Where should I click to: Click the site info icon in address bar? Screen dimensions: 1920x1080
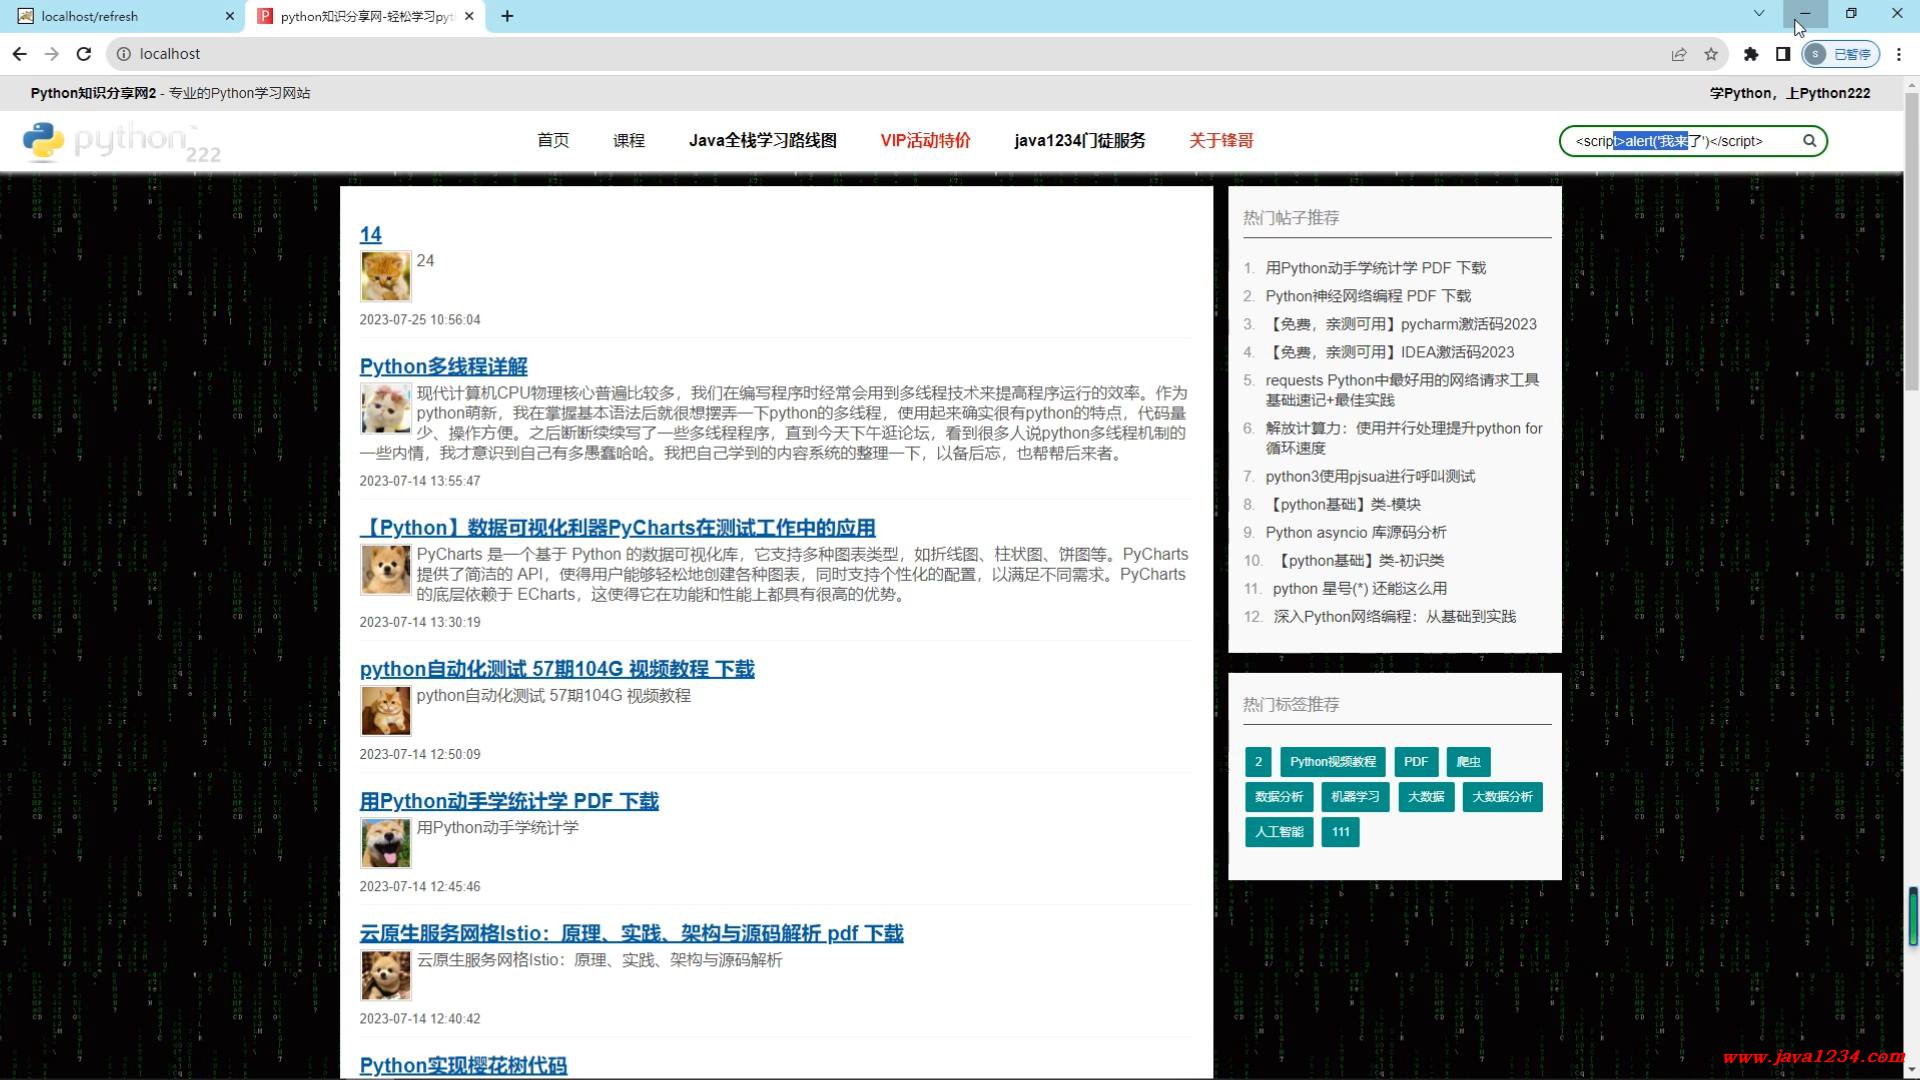point(124,54)
